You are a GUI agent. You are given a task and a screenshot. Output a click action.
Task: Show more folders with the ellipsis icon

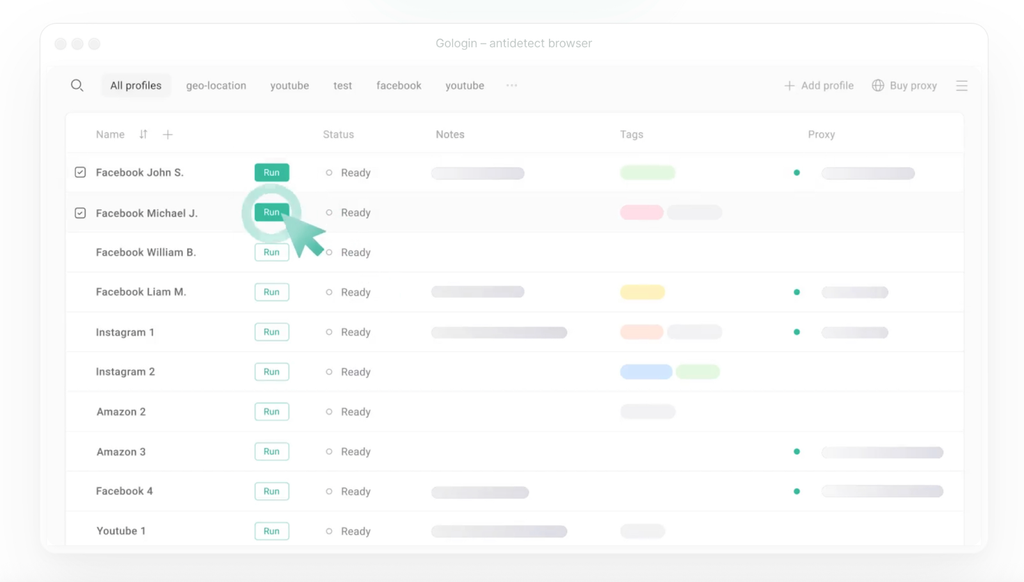(x=512, y=86)
